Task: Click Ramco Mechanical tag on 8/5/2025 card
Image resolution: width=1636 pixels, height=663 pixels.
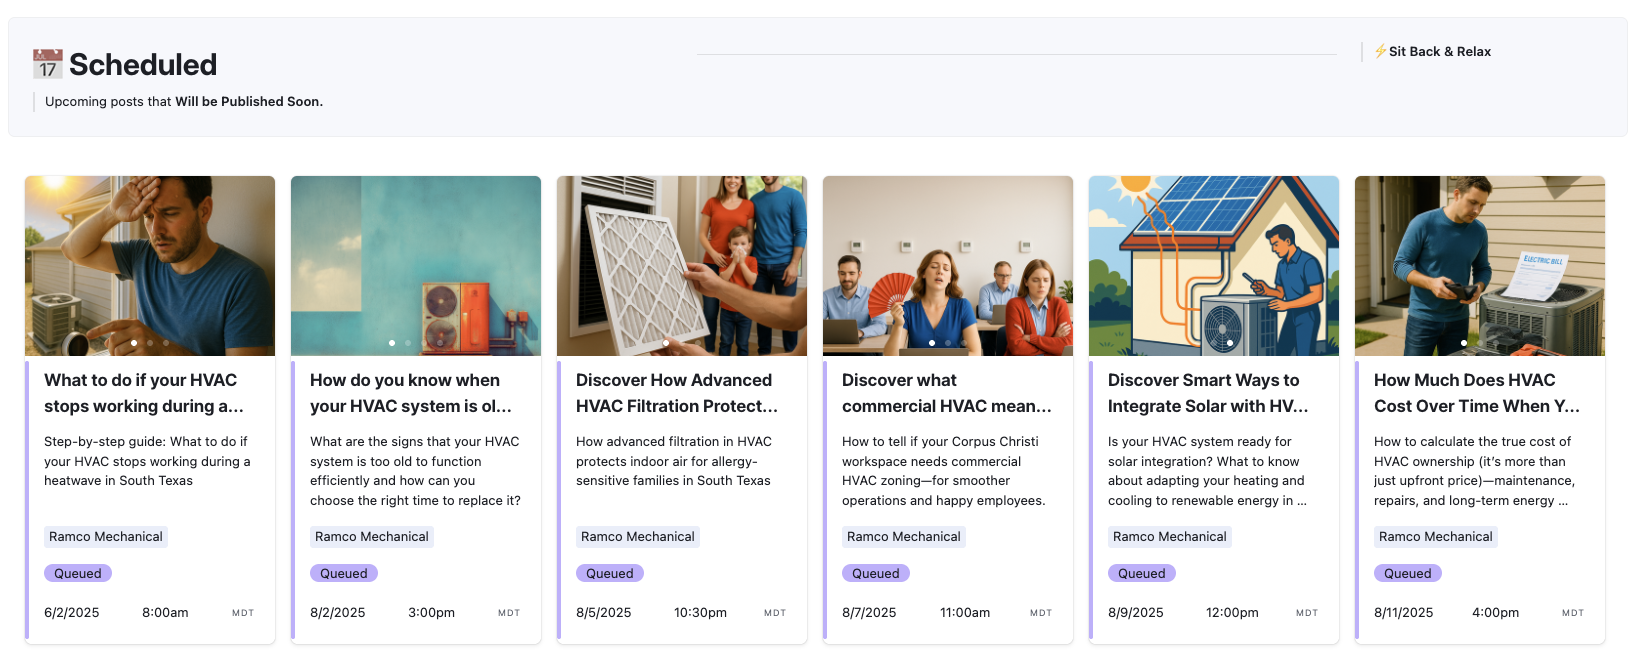Action: pos(638,537)
